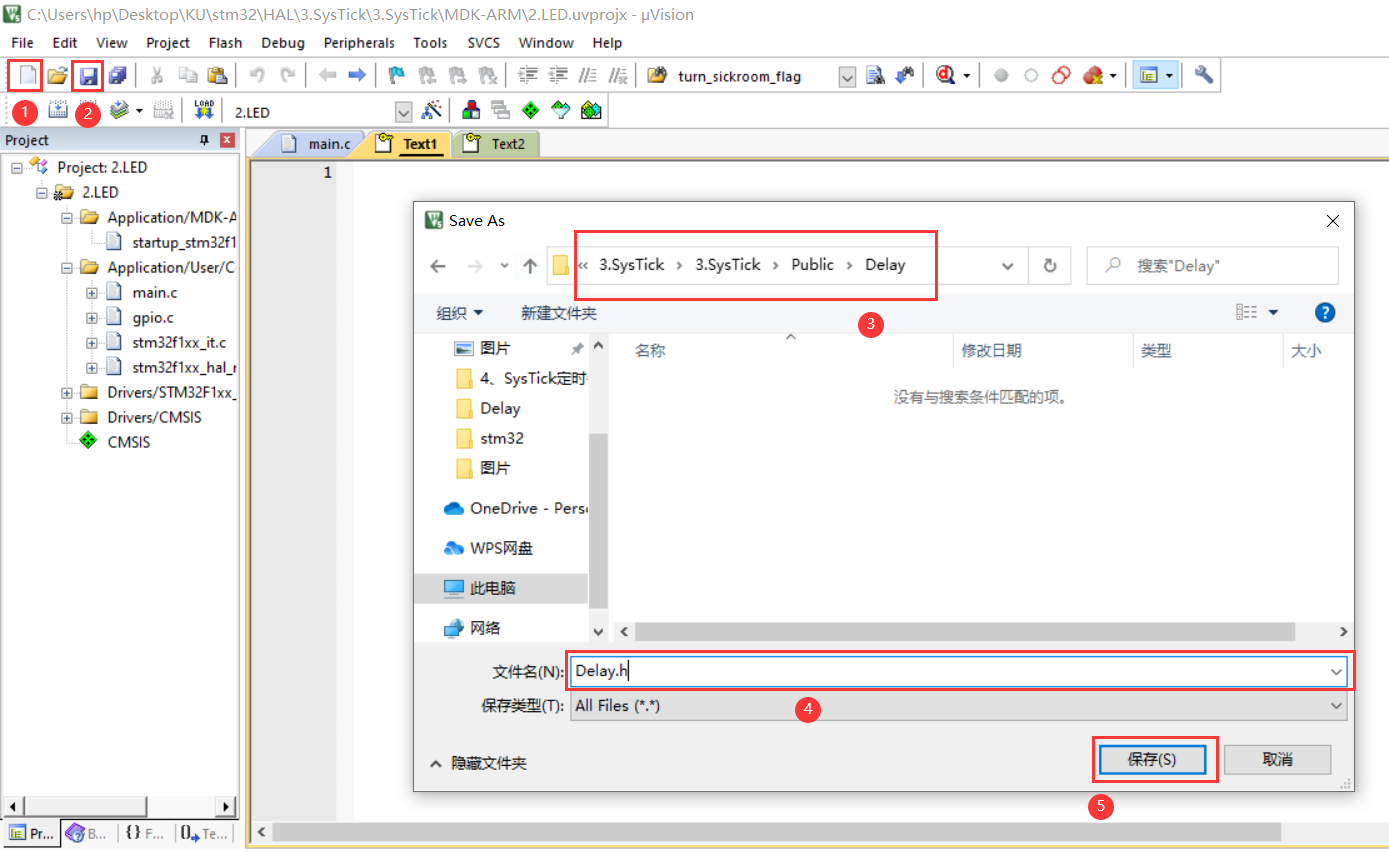Click the Batch Build layers icon
Image resolution: width=1389 pixels, height=852 pixels.
point(119,110)
